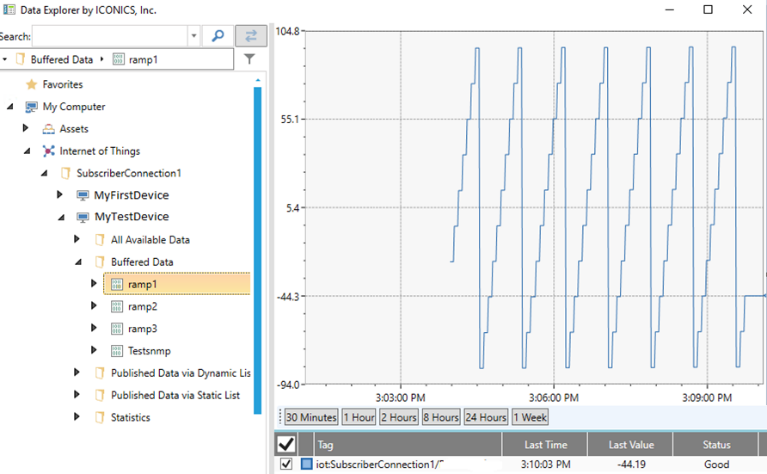Image resolution: width=767 pixels, height=474 pixels.
Task: Set time range to 30 Minutes
Action: click(311, 417)
